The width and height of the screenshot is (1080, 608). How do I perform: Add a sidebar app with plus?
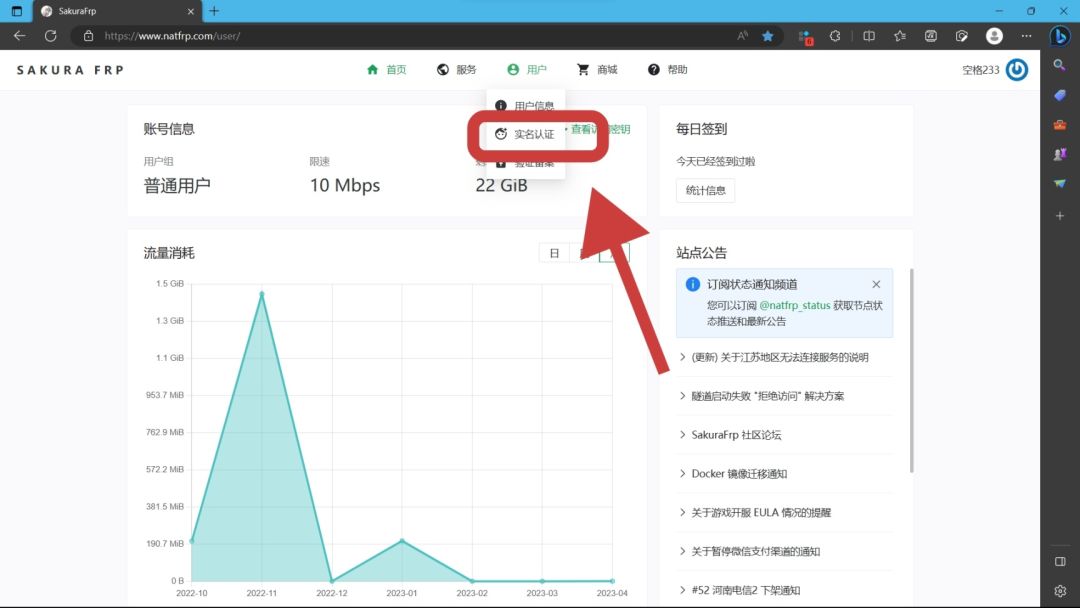pos(1059,216)
